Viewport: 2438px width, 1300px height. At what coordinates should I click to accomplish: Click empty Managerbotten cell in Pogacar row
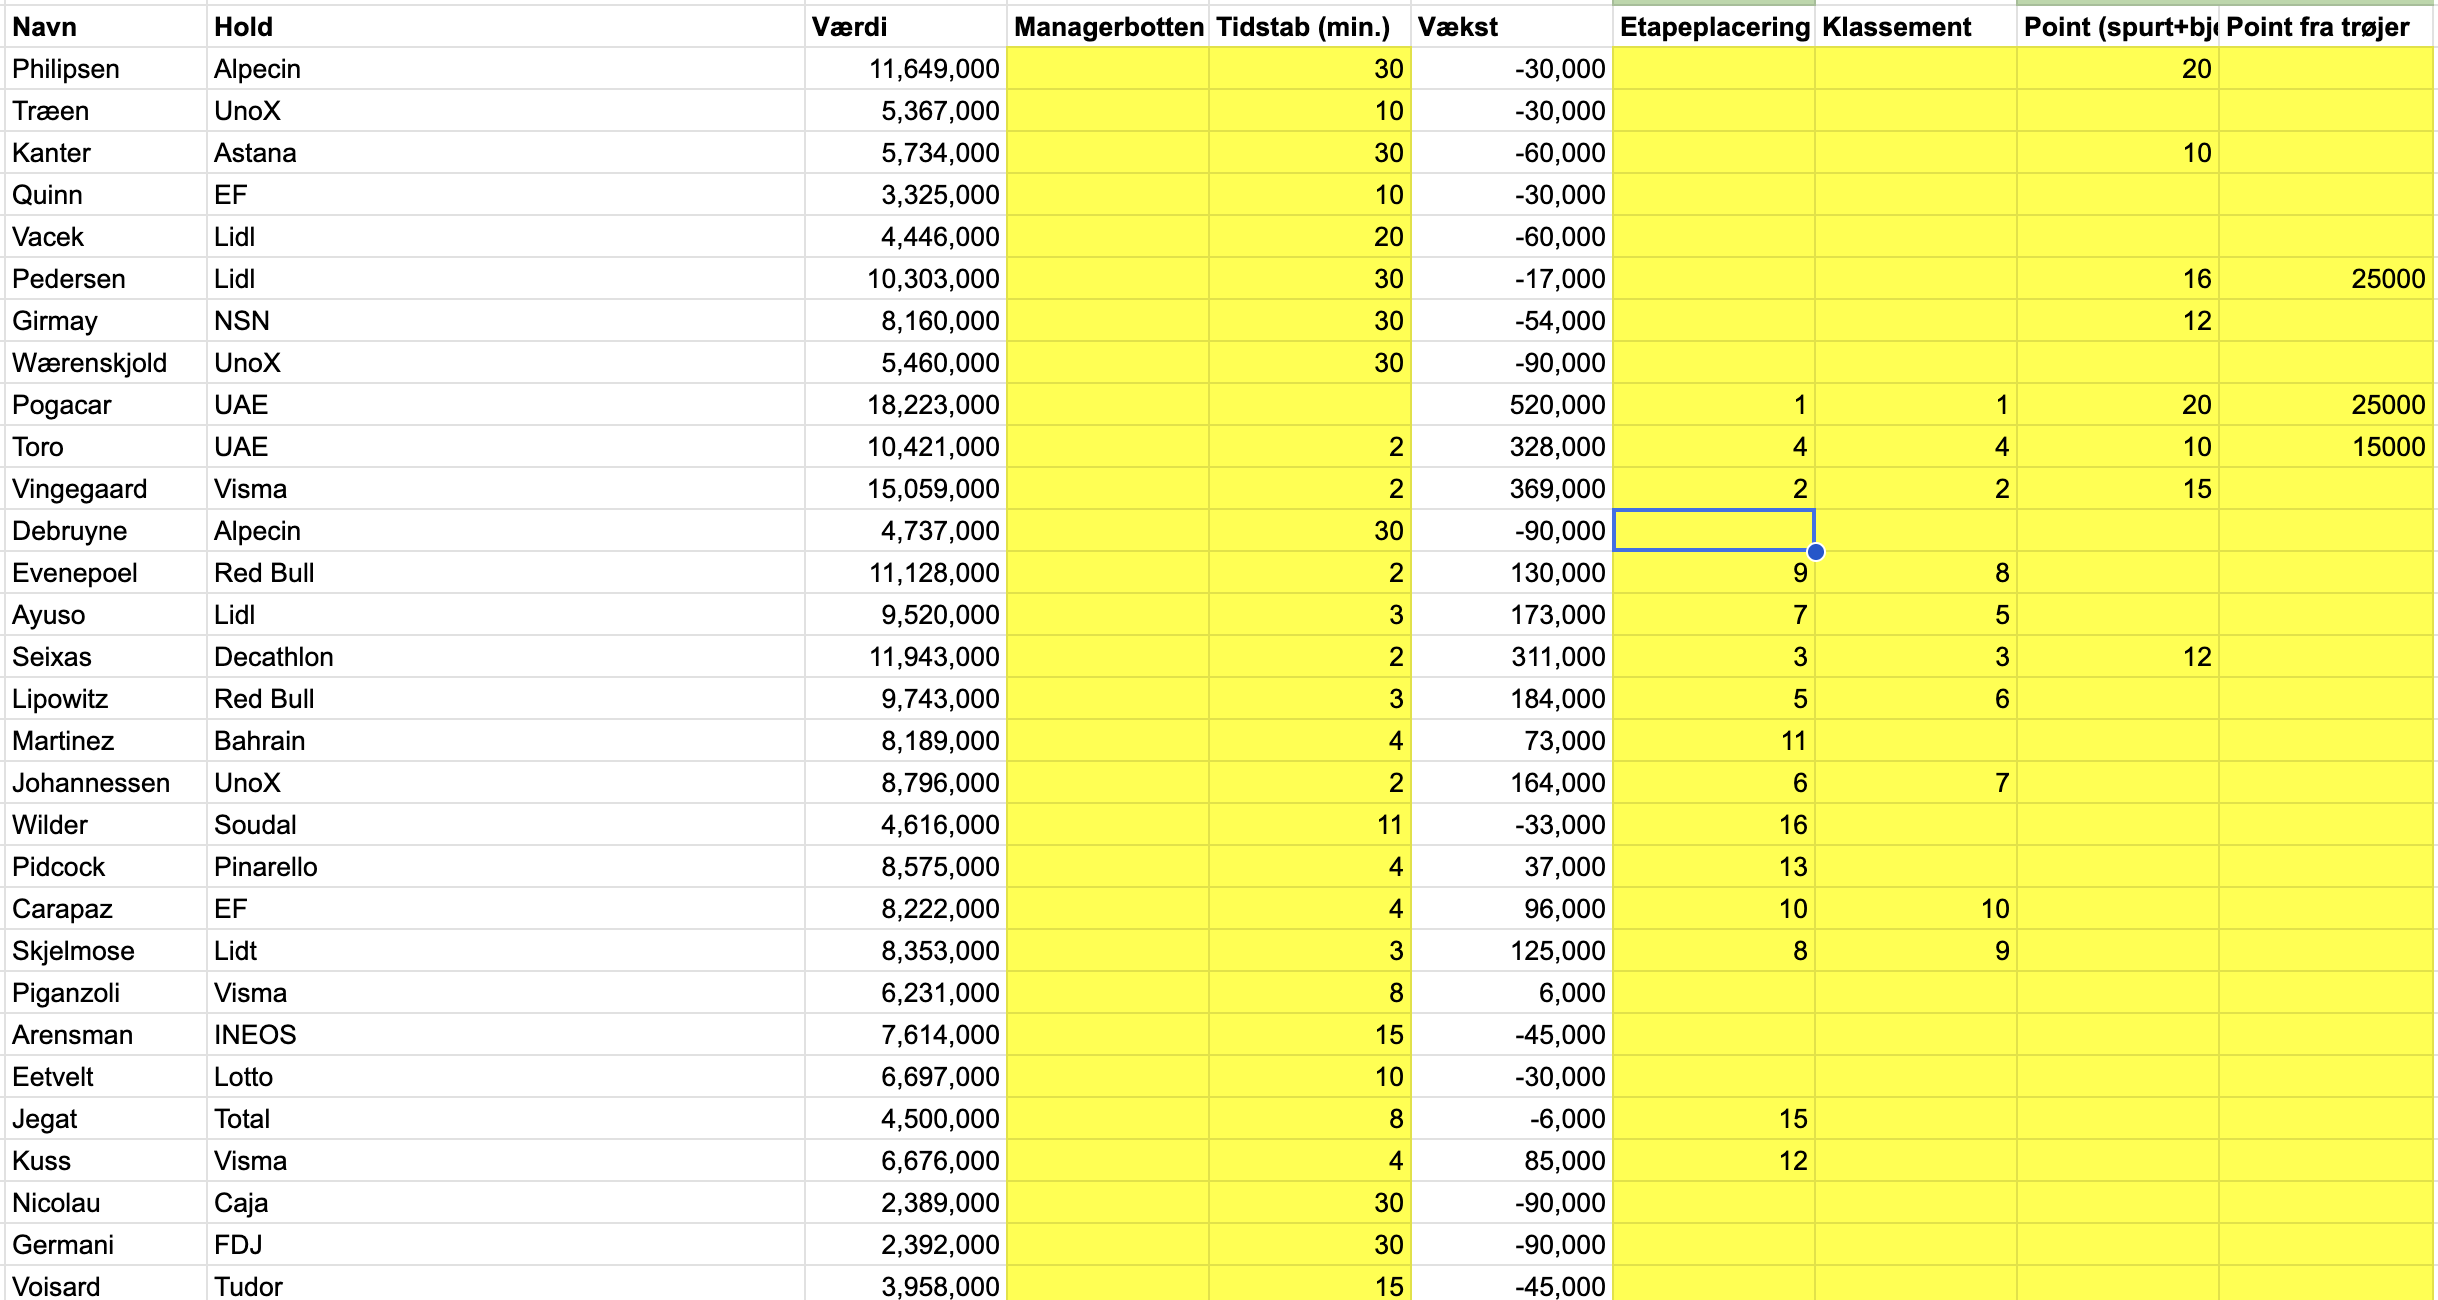[x=1108, y=405]
